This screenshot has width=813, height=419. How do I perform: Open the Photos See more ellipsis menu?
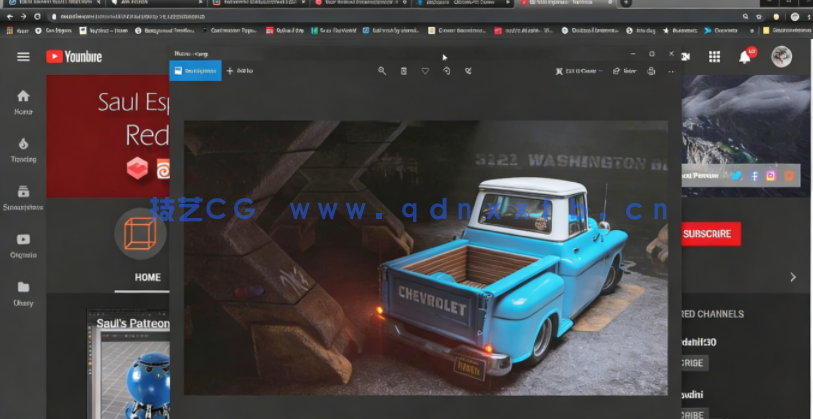[x=671, y=71]
